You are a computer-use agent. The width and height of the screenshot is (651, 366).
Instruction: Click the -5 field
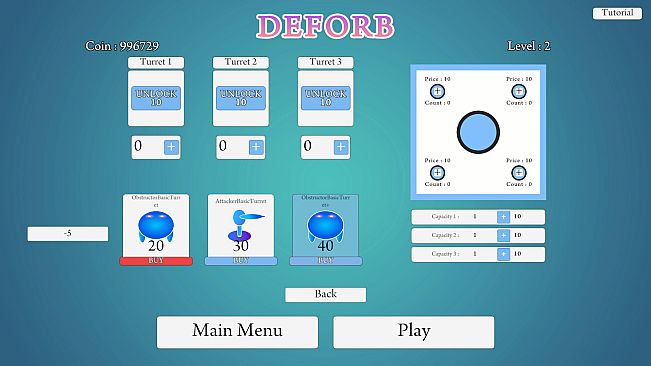click(68, 234)
